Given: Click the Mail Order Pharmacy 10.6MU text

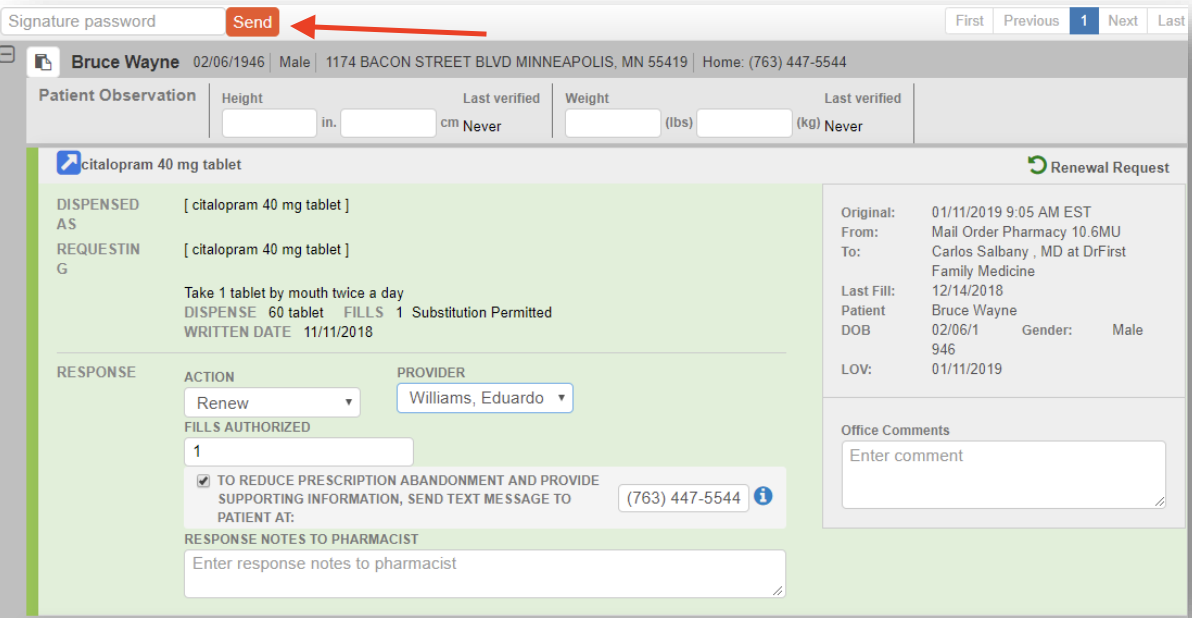Looking at the screenshot, I should pos(1026,232).
